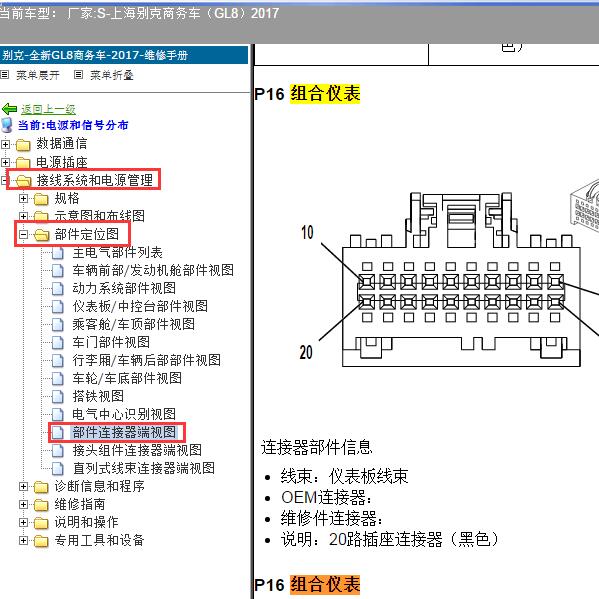Image resolution: width=599 pixels, height=599 pixels.
Task: Click the 当前:电源和信号分布 heading
Action: tap(73, 125)
